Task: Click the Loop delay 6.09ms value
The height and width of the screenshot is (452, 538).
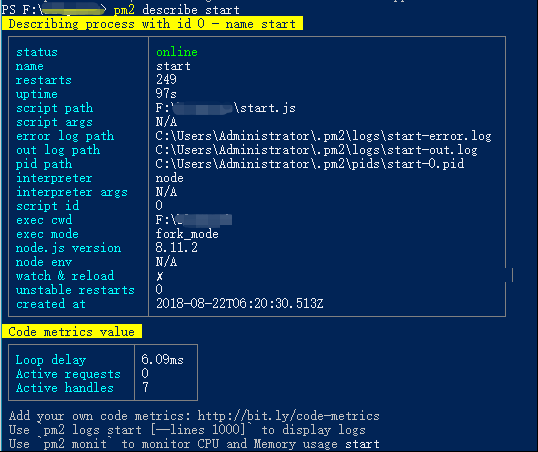Action: tap(162, 360)
